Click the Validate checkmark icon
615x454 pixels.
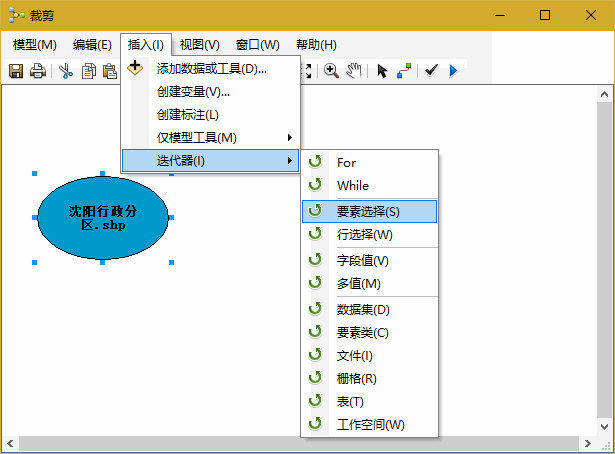click(x=431, y=70)
